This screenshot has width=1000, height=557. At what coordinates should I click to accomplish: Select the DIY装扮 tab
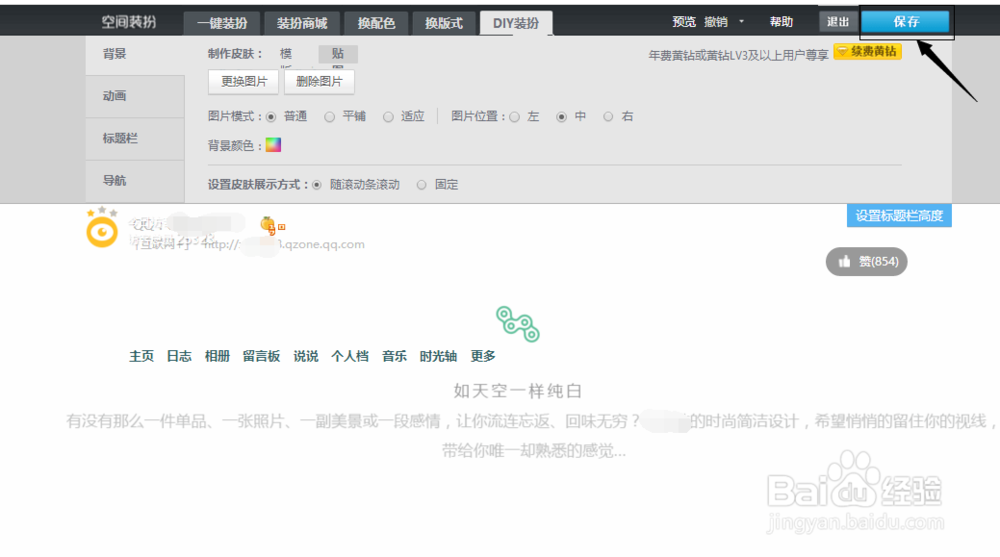point(516,24)
